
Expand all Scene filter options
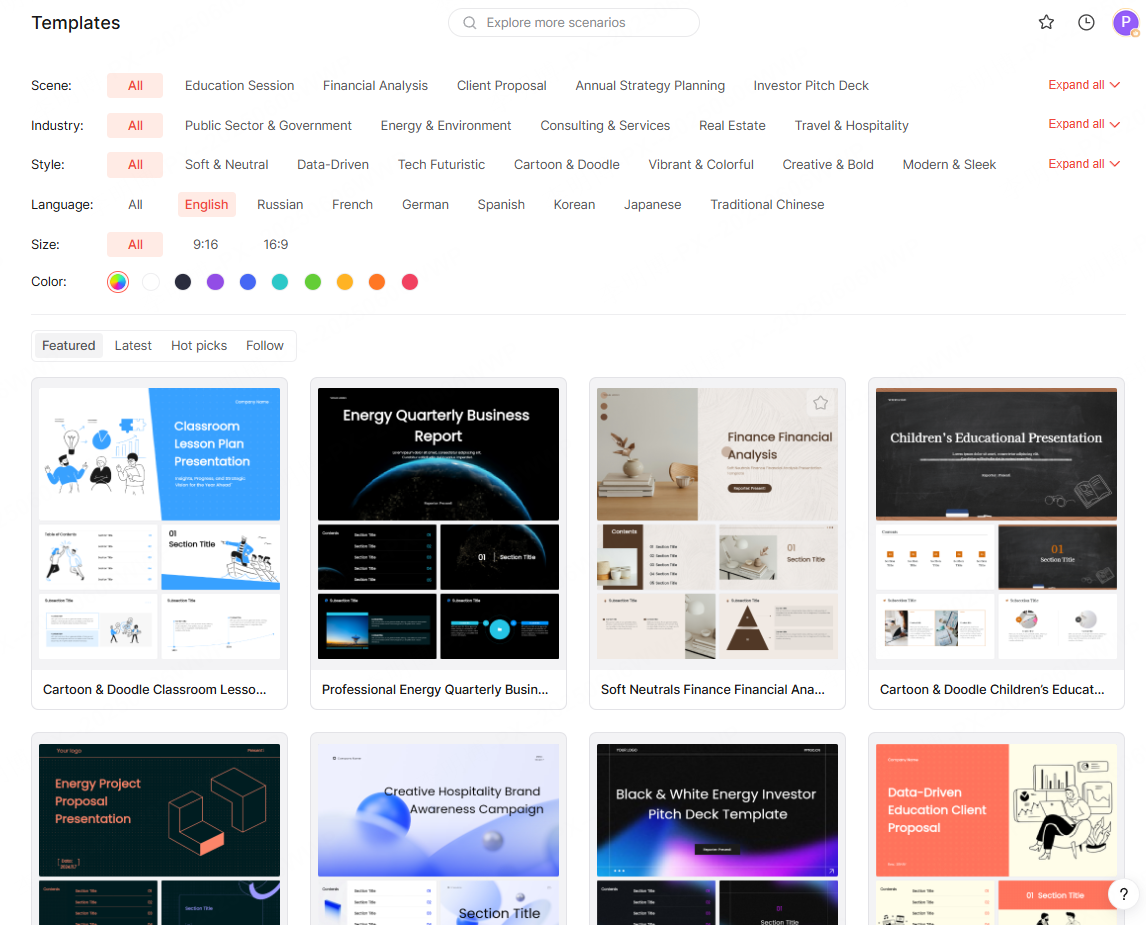point(1083,85)
